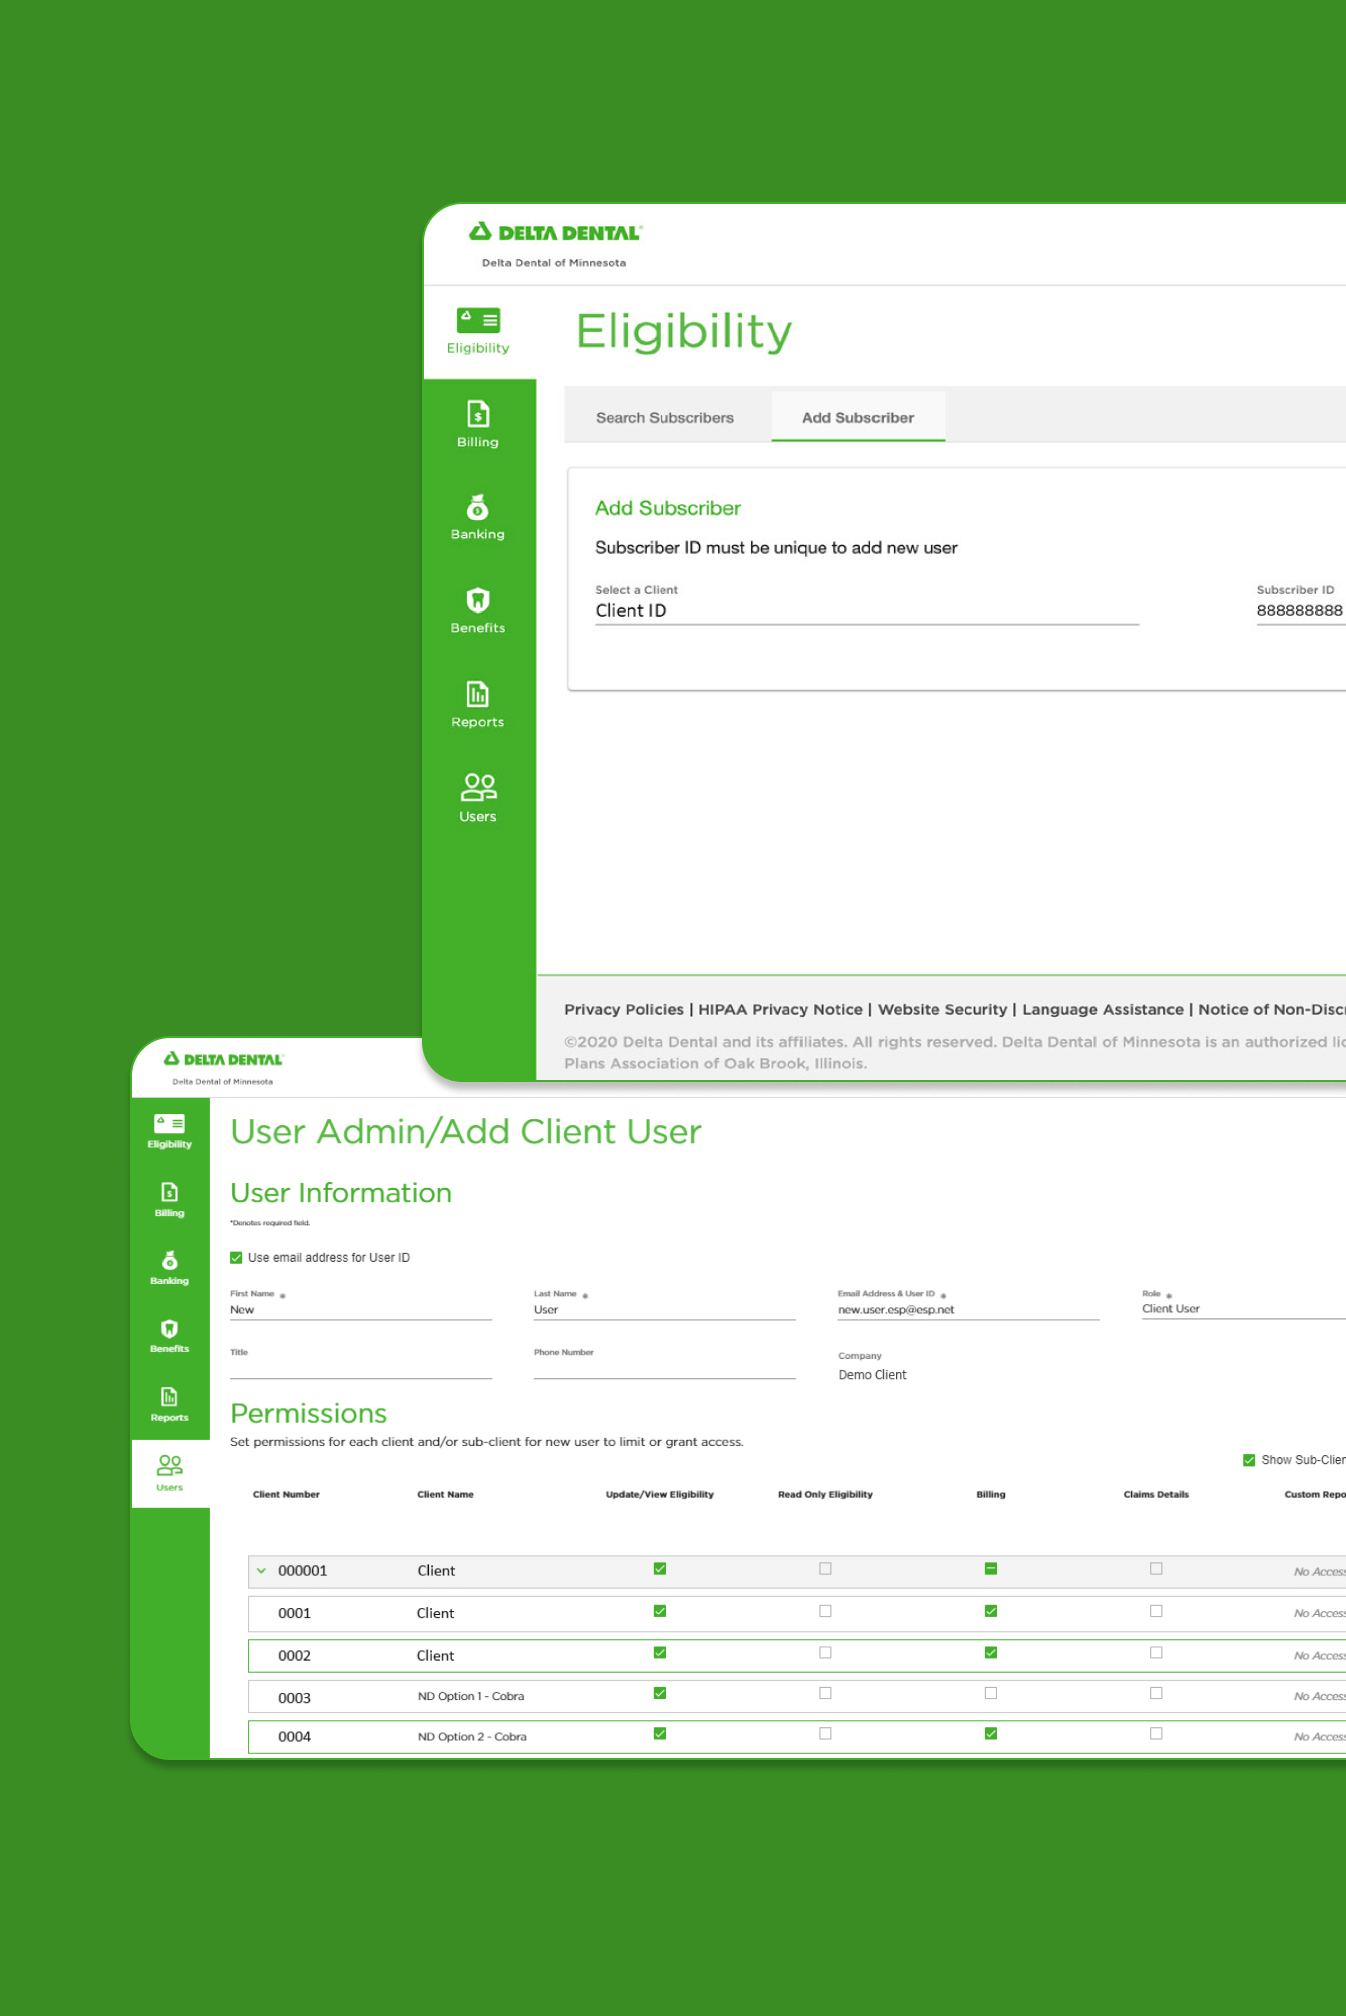Toggle Update/View Eligibility for client 0004

click(660, 1734)
